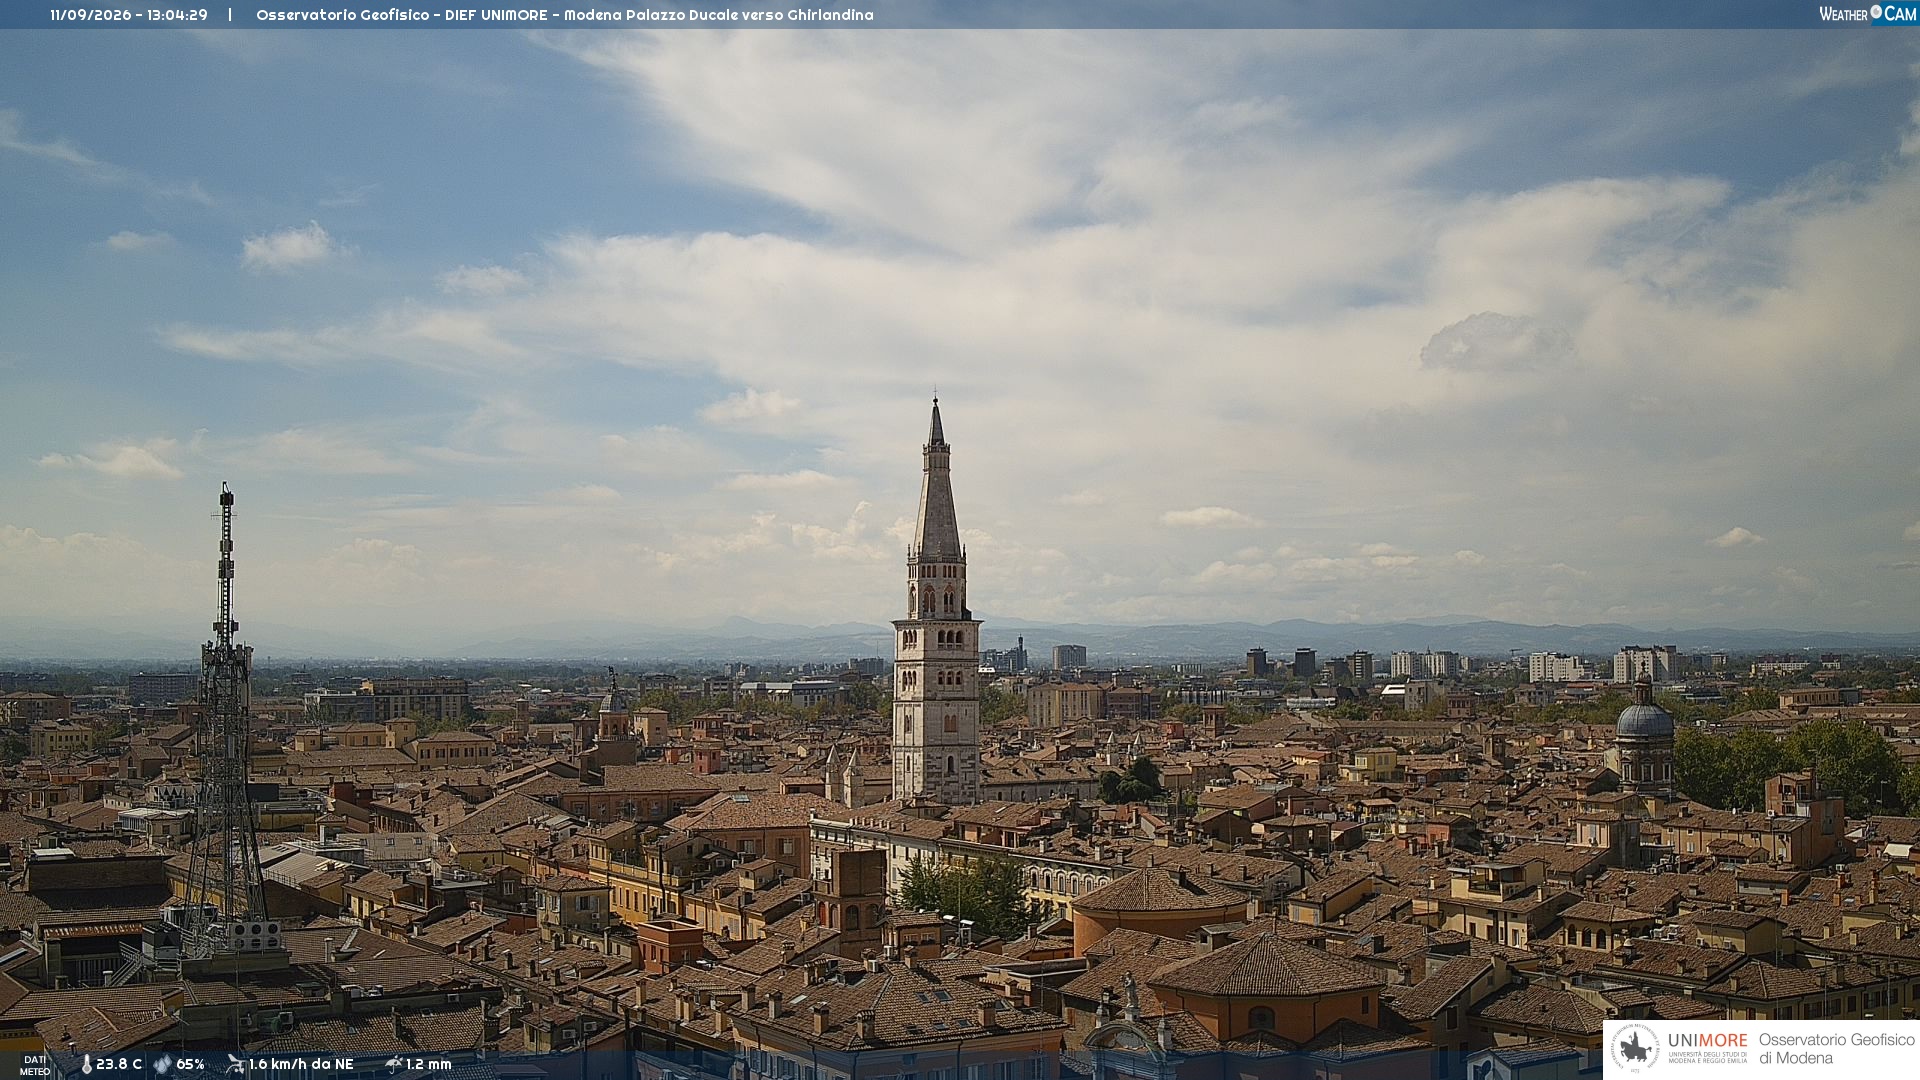Click Osservatorio Geofisico di Modena caption
Screen dimensions: 1920x1080
pyautogui.click(x=1836, y=1049)
